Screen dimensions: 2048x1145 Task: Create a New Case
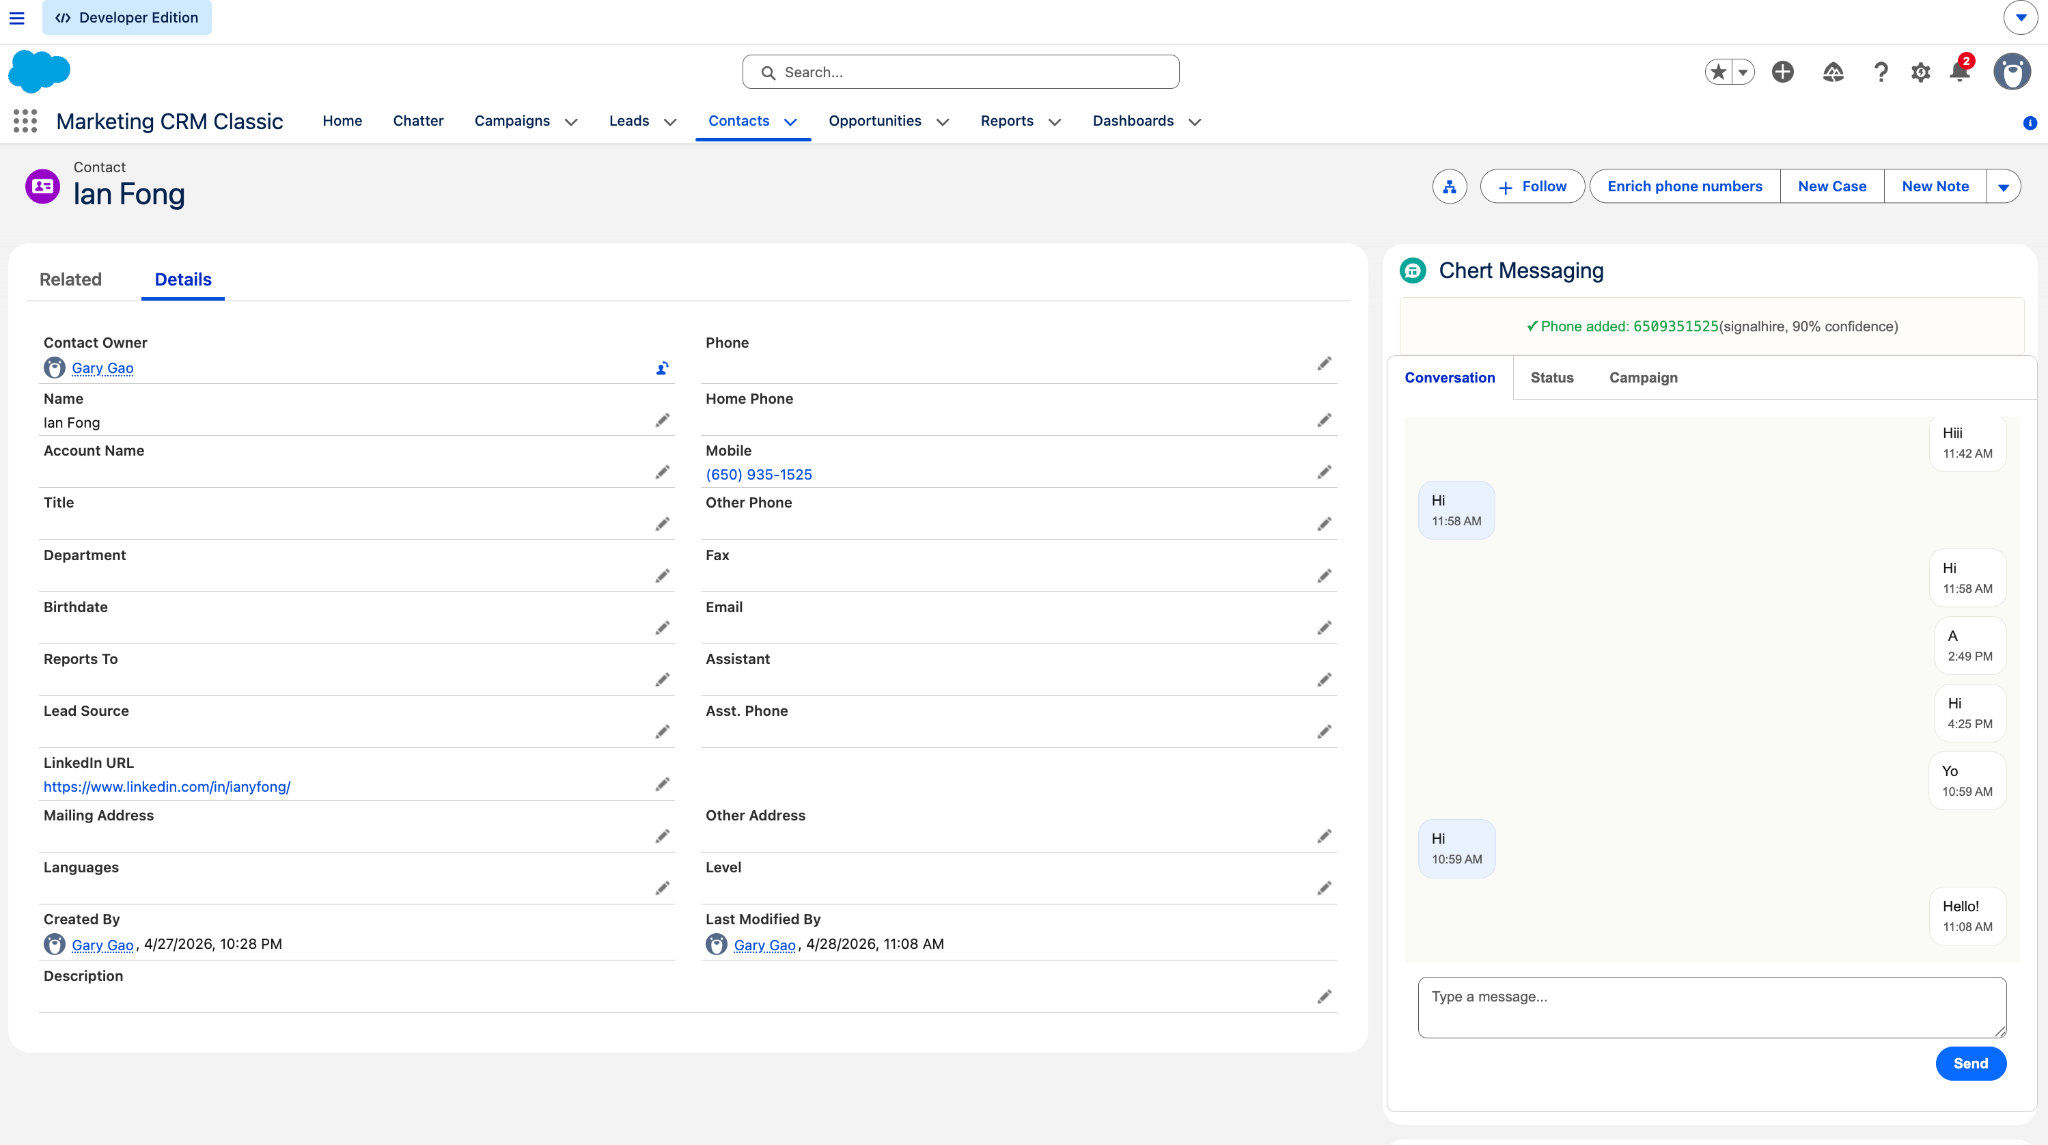coord(1832,187)
